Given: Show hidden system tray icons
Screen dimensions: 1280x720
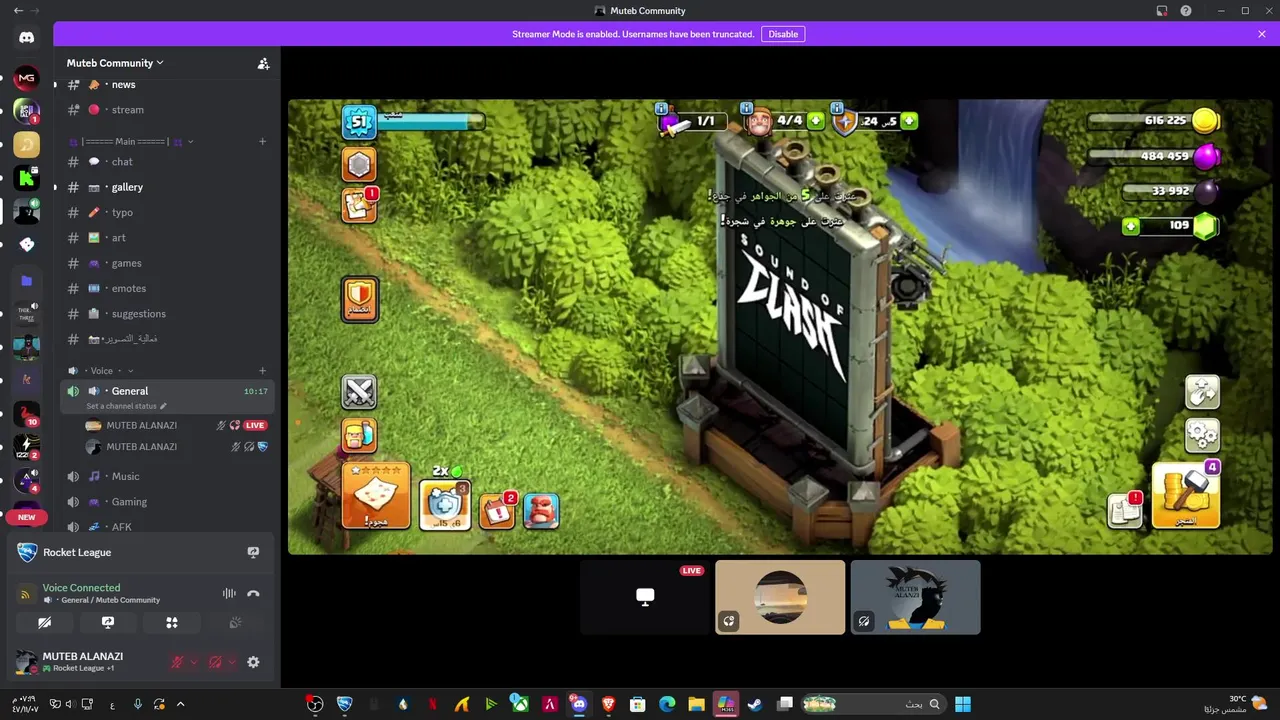Looking at the screenshot, I should (181, 704).
